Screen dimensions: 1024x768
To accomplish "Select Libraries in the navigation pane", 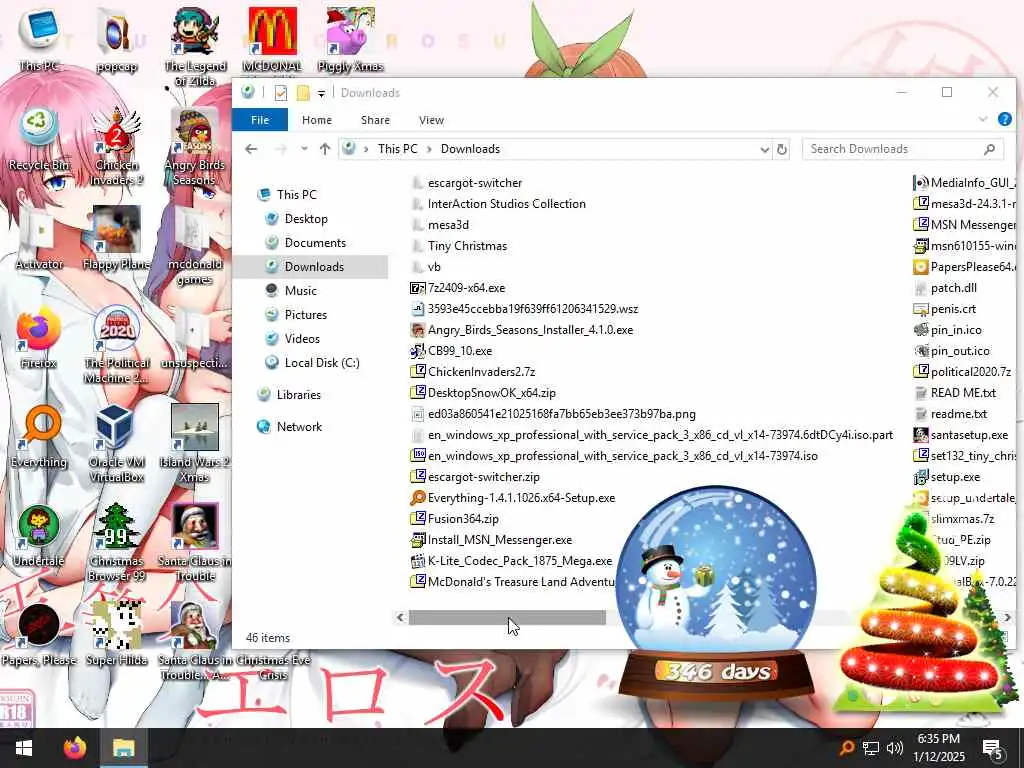I will [x=298, y=394].
